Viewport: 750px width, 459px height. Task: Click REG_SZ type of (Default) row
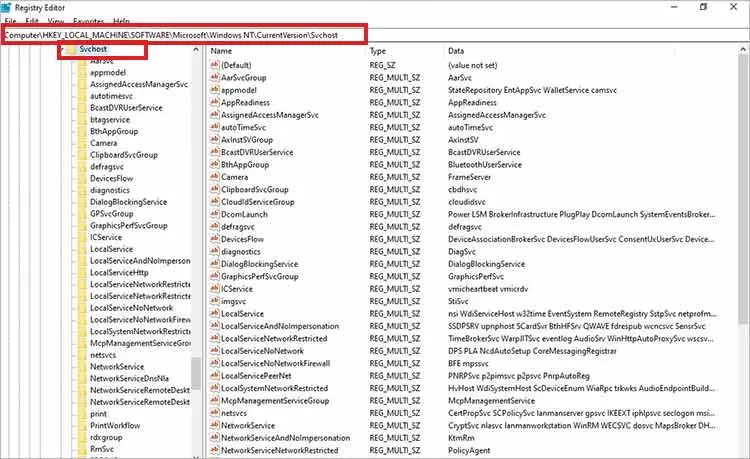coord(382,65)
